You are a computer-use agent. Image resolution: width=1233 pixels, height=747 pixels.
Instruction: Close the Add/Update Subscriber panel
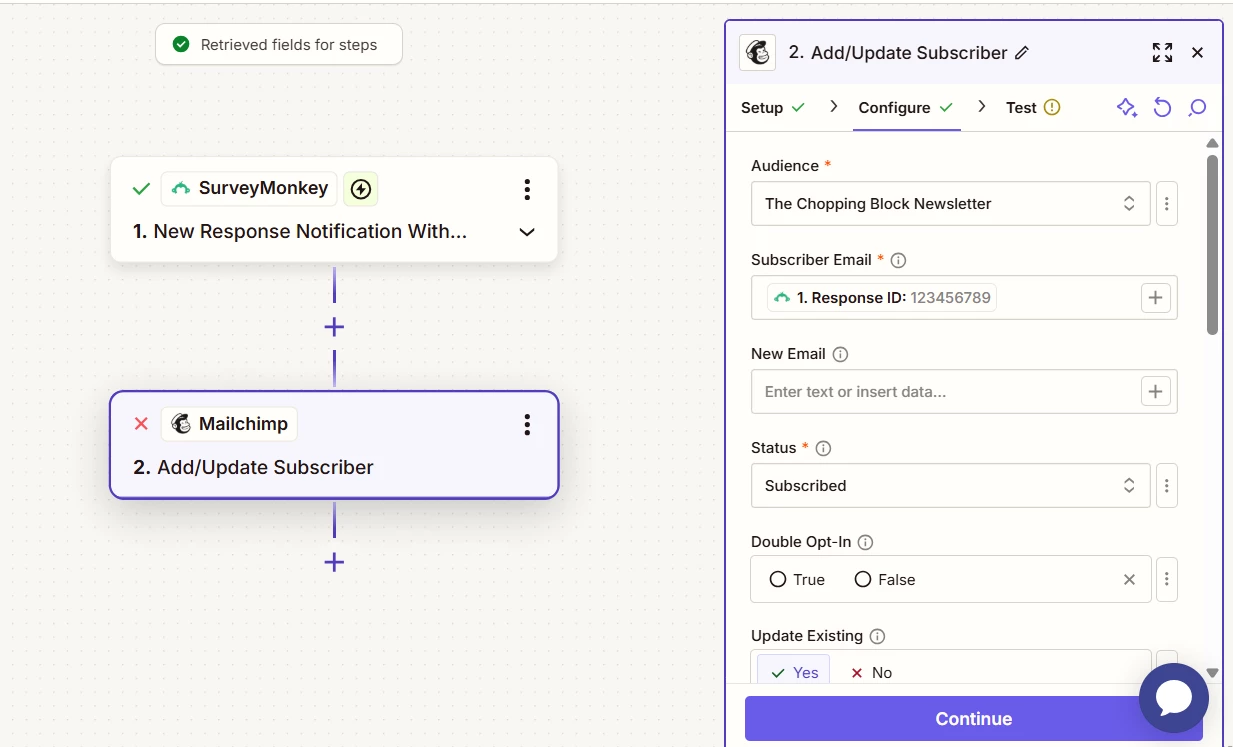[x=1197, y=53]
